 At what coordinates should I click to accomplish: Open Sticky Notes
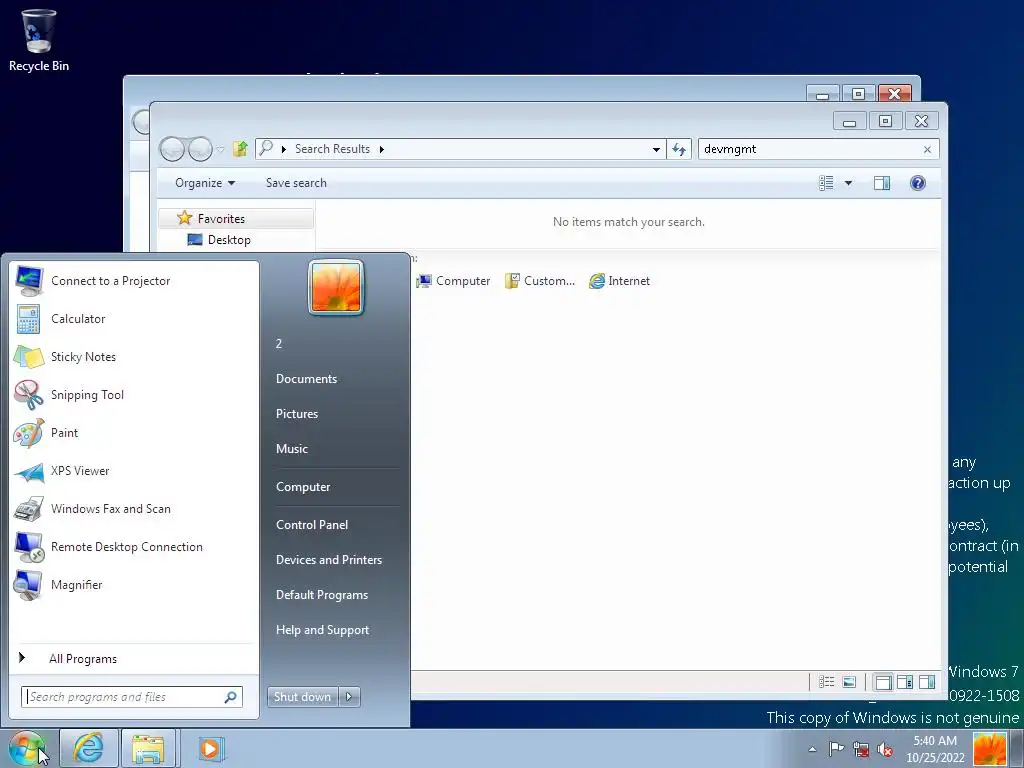[x=134, y=357]
